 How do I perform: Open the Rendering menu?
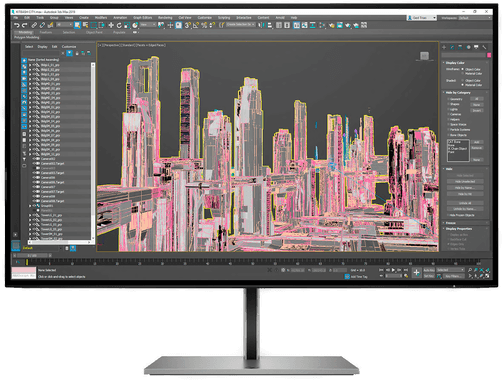[165, 18]
